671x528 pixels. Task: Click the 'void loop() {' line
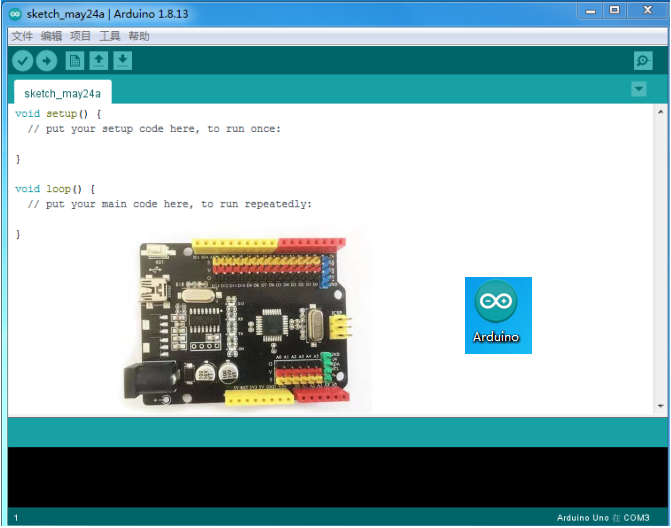click(55, 189)
